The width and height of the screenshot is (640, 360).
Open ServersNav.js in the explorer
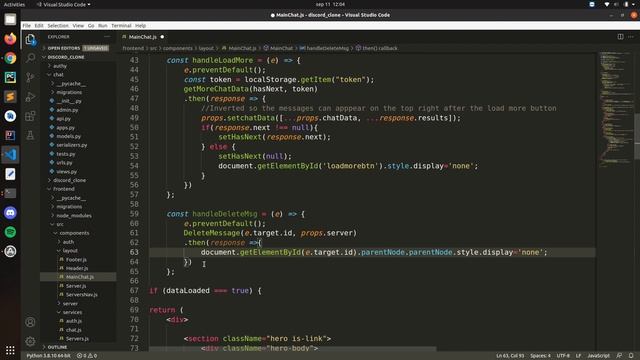81,295
